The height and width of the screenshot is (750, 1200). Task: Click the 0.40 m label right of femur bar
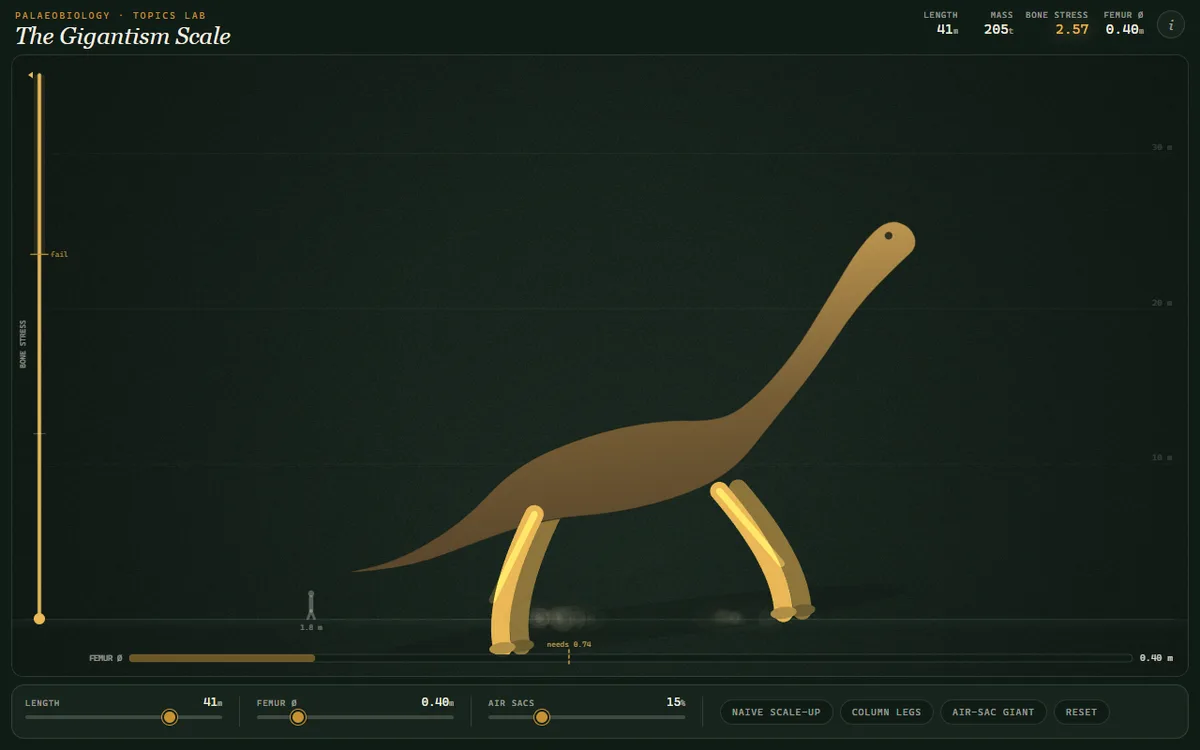(1156, 658)
